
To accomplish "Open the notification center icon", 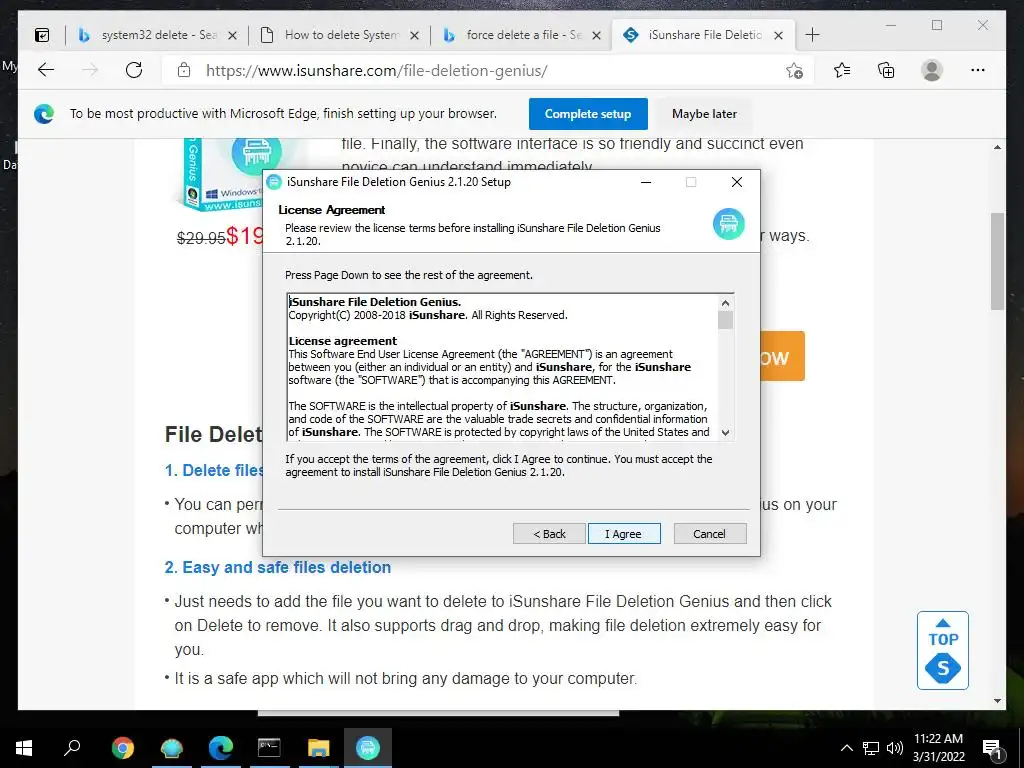I will [991, 749].
